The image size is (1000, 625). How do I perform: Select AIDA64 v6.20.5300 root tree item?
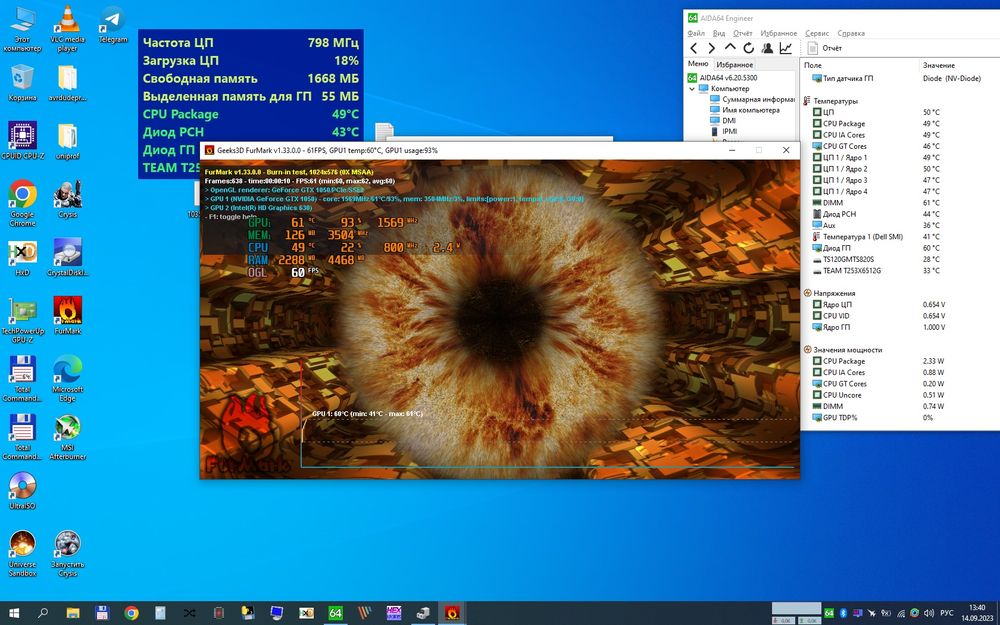(723, 77)
